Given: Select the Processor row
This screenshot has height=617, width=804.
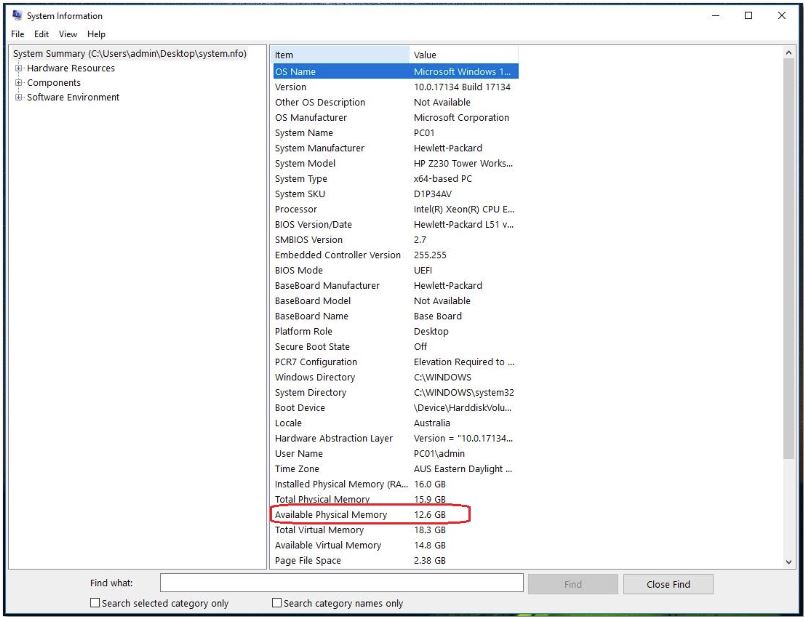Looking at the screenshot, I should pos(396,209).
